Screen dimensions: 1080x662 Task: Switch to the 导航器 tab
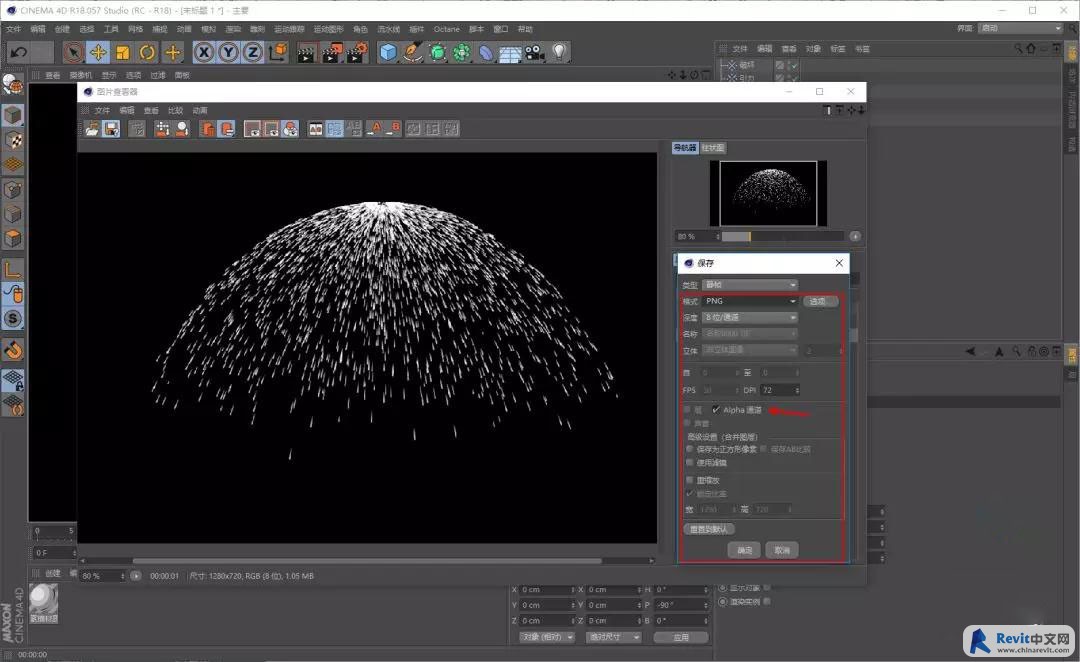pos(685,148)
